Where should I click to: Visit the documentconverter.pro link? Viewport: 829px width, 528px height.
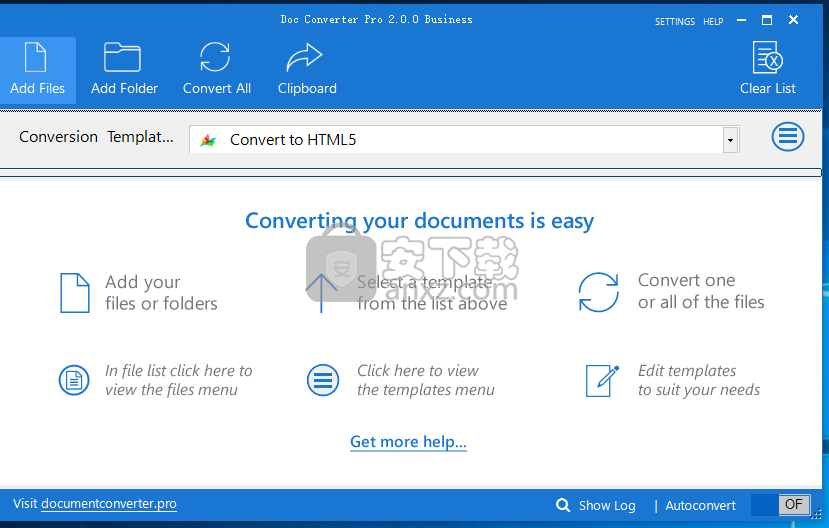[109, 504]
